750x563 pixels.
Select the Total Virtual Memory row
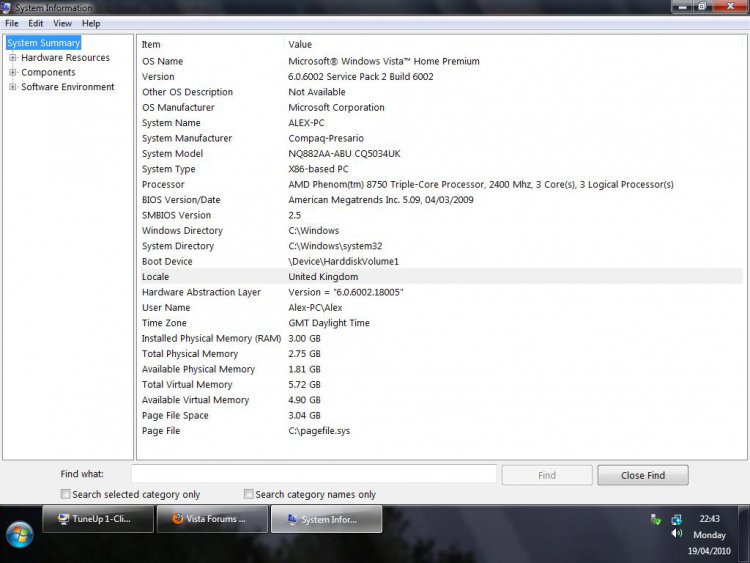tap(441, 385)
